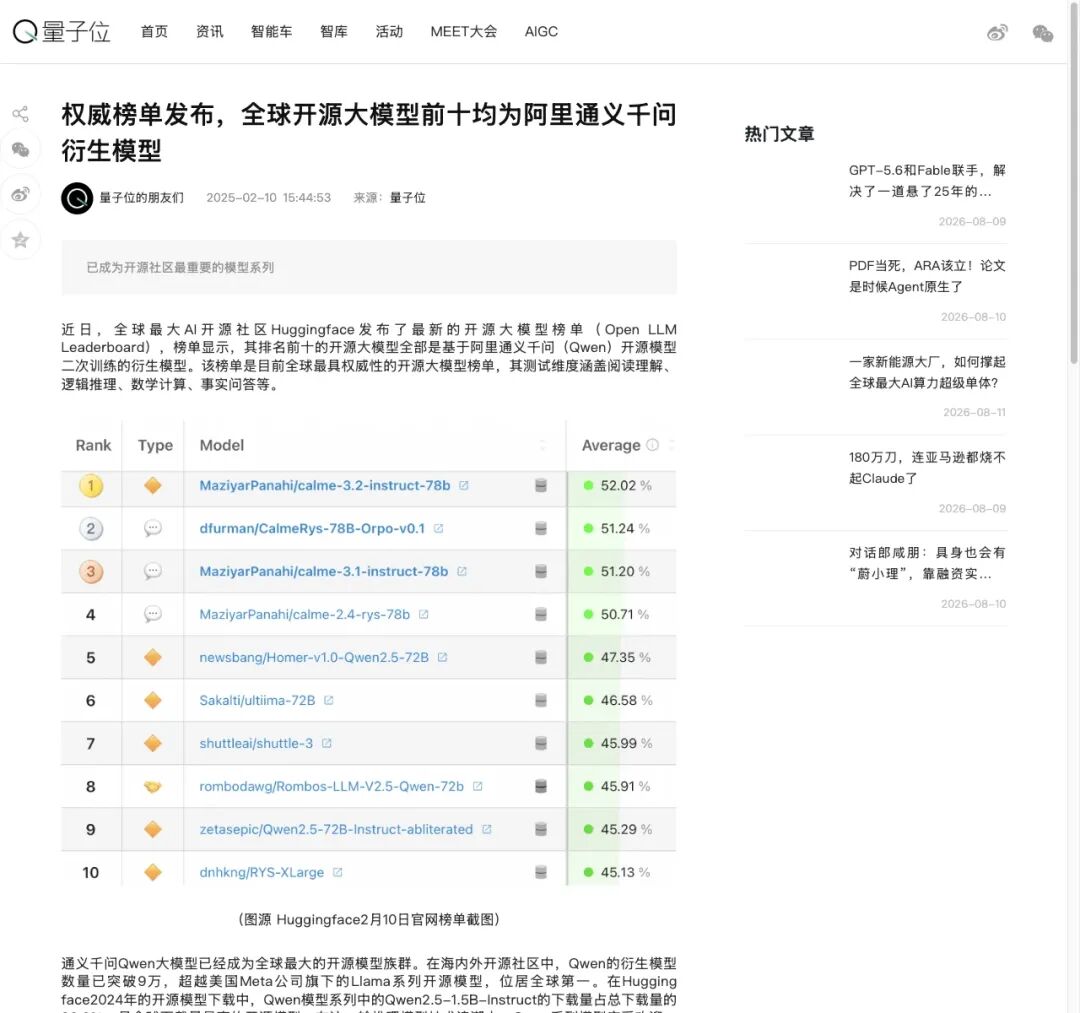Open zetasepic/Qwen2.5-72B-Instruct-abliterated link
1080x1013 pixels.
click(x=336, y=829)
